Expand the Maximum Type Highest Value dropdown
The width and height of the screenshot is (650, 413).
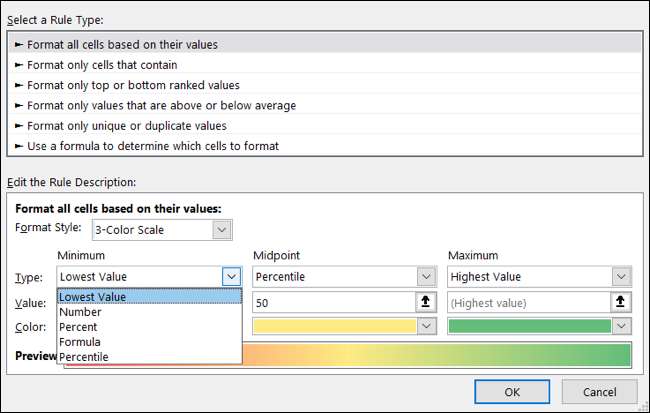[621, 276]
